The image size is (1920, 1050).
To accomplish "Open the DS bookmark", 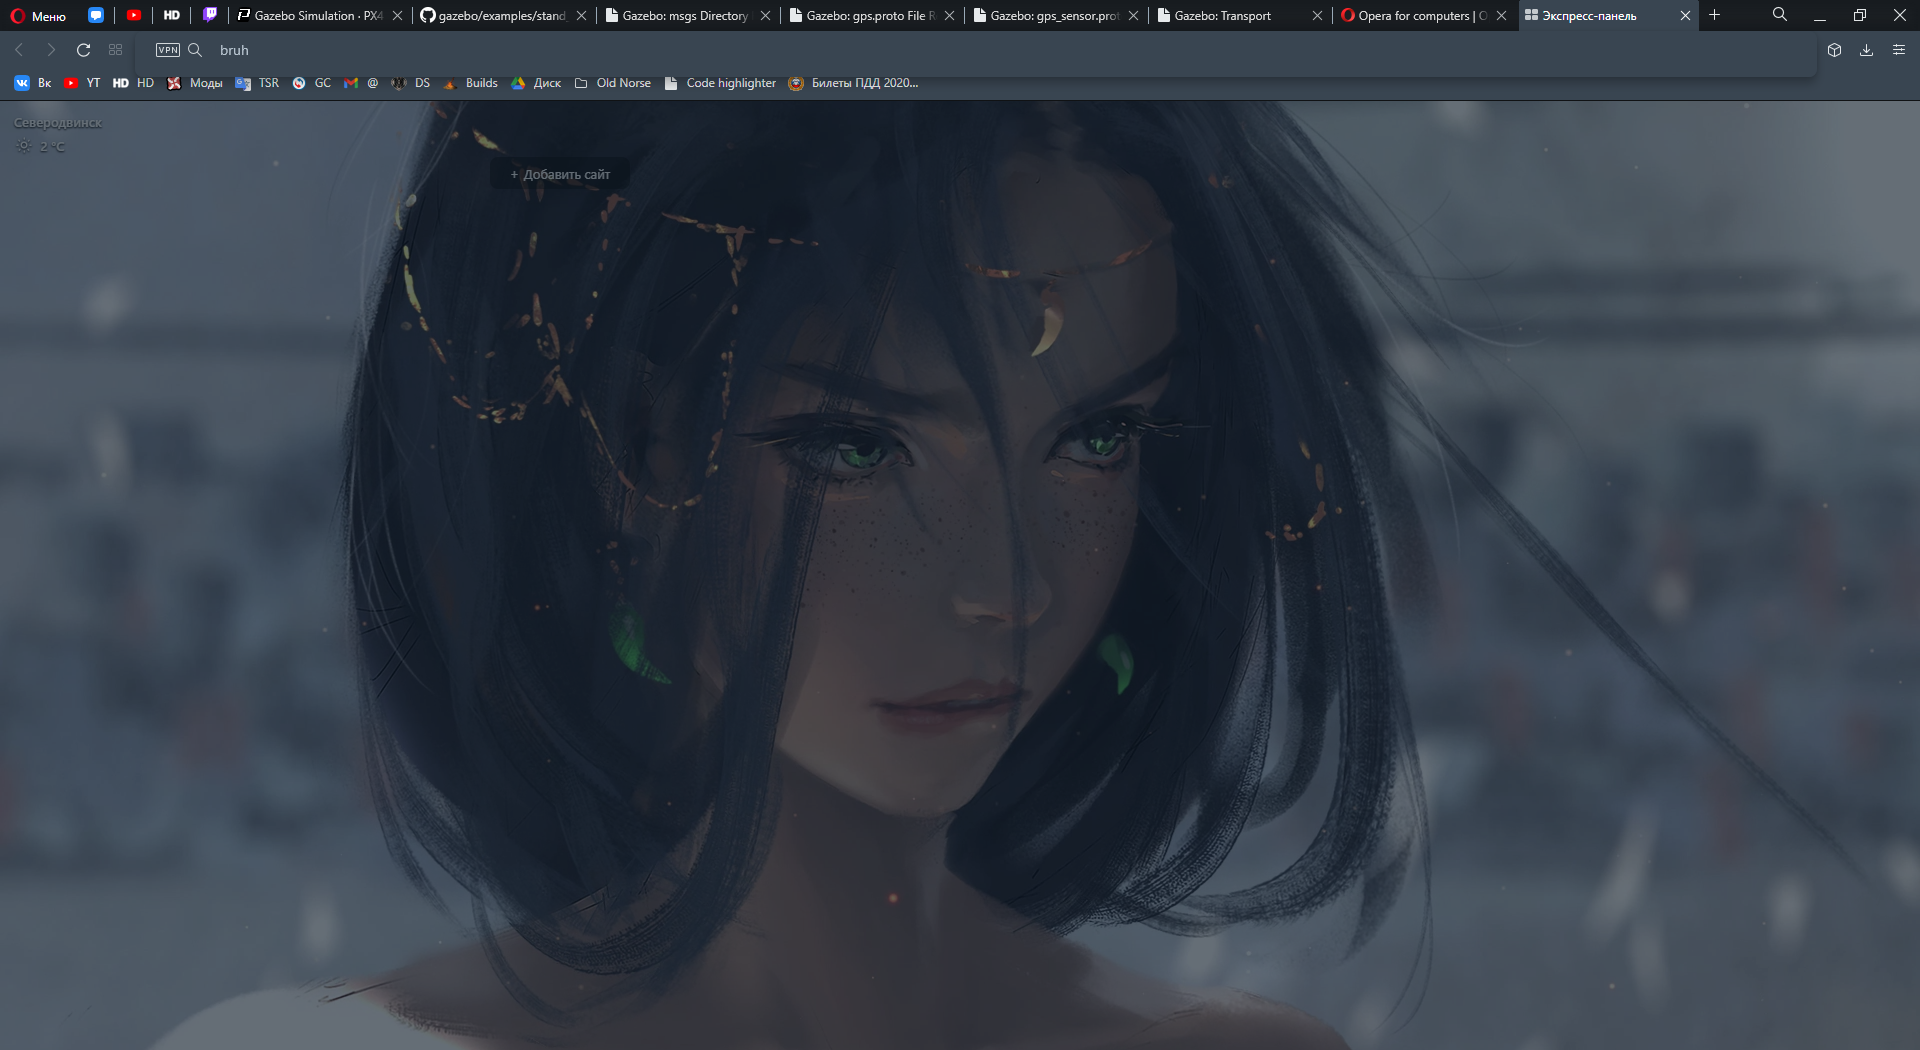I will point(411,83).
